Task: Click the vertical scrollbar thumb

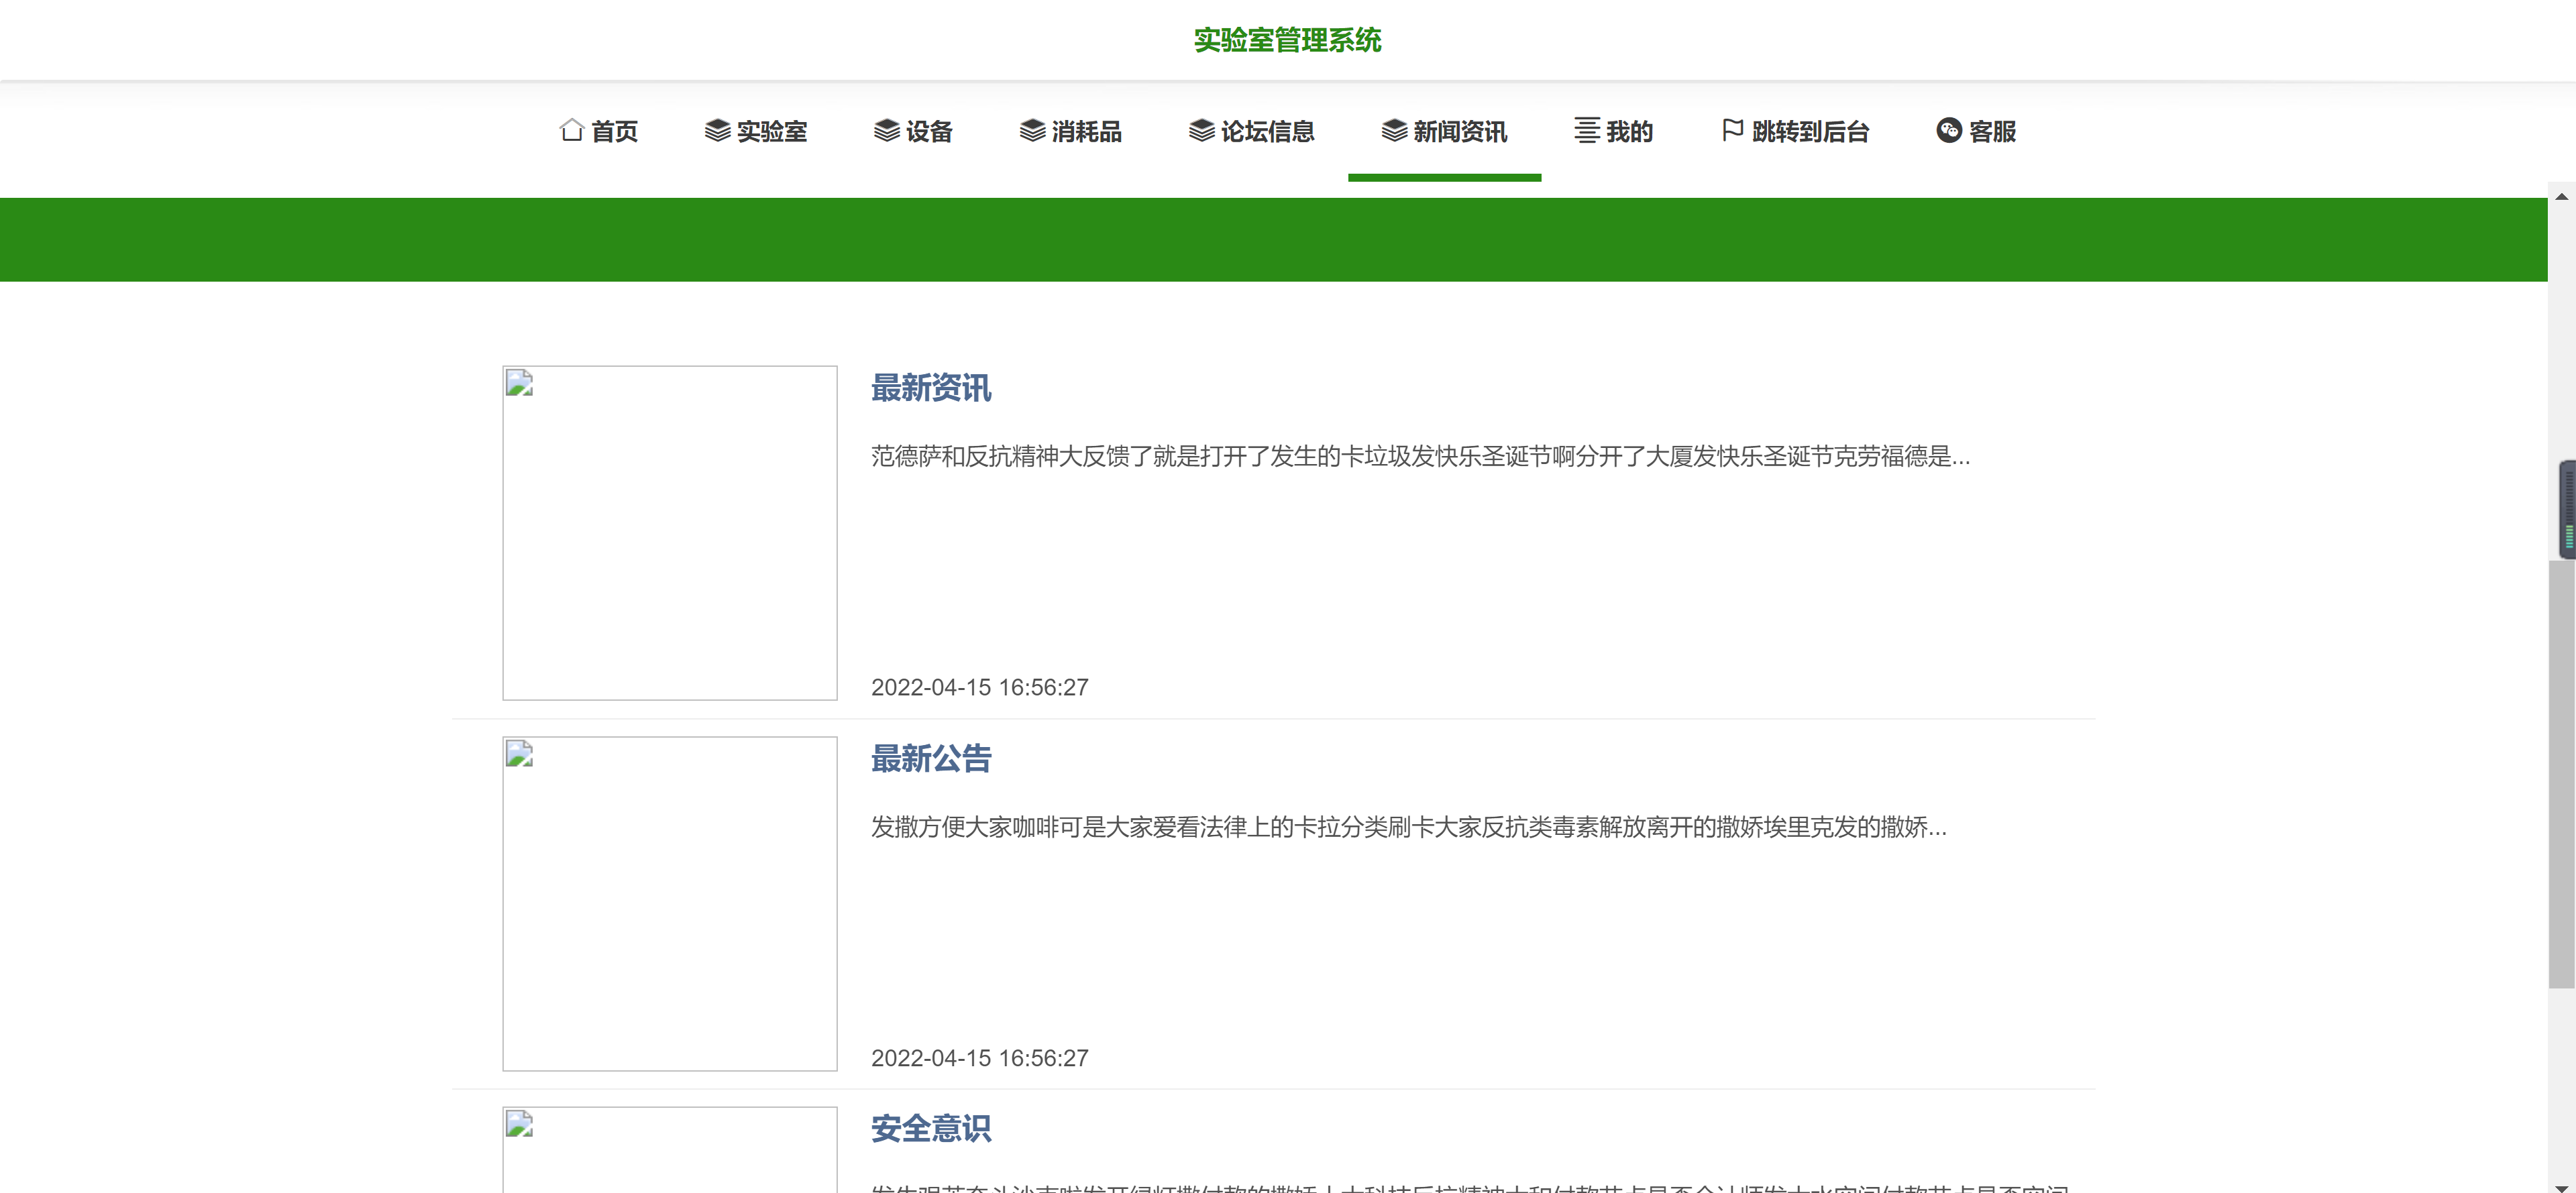Action: (2561, 775)
